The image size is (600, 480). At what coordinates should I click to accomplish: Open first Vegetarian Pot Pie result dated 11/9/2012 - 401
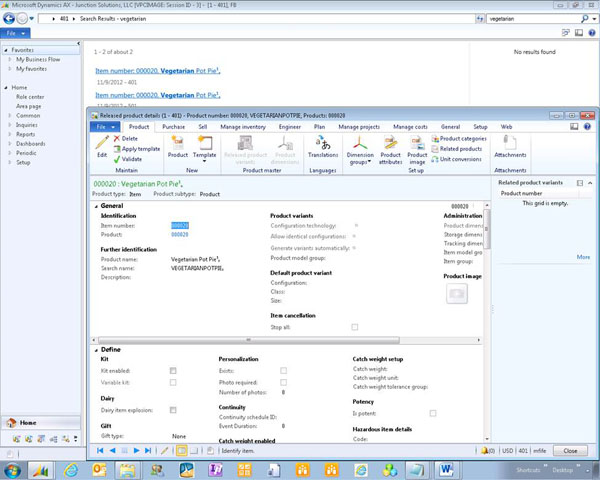coord(158,71)
